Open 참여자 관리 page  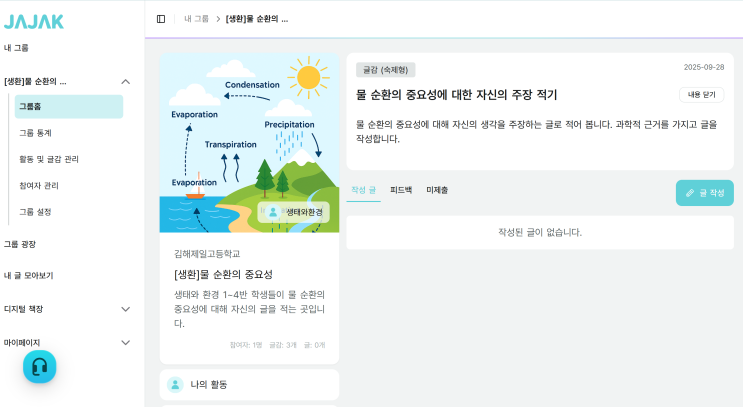coord(39,186)
